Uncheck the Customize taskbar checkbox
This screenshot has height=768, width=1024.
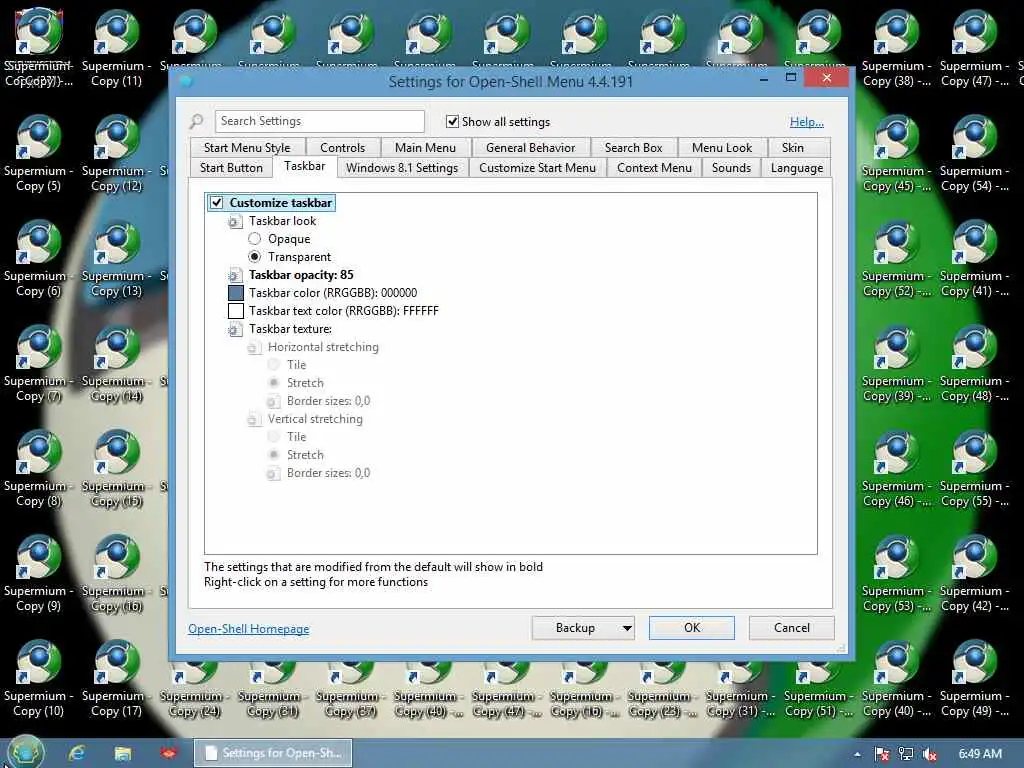[217, 202]
